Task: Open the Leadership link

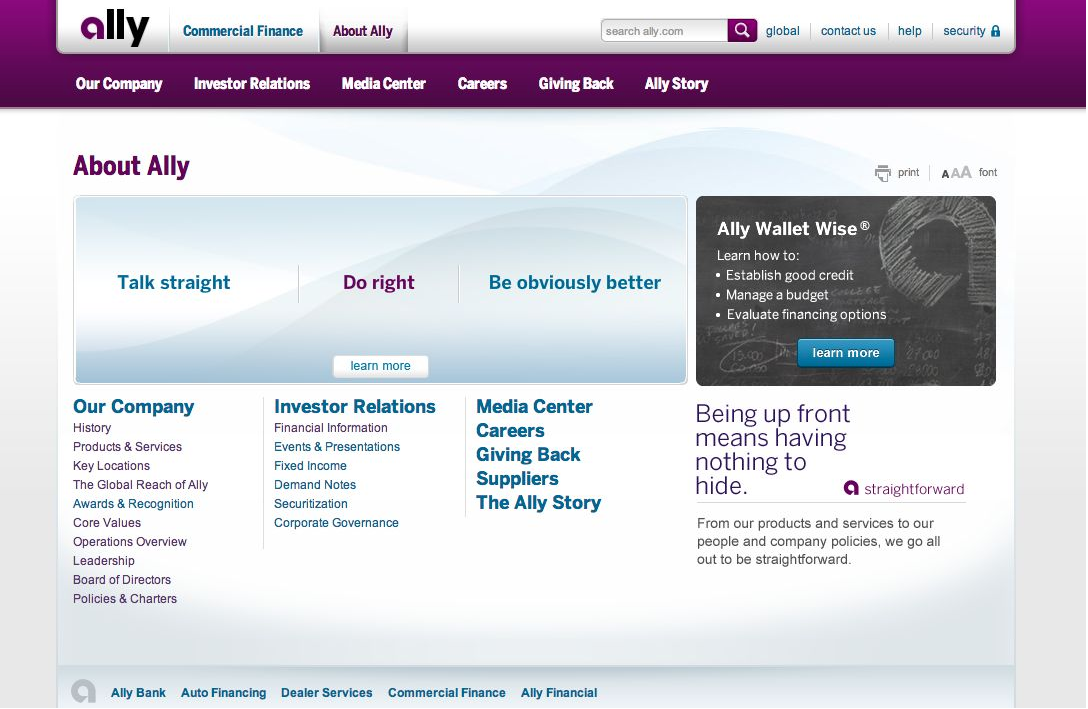Action: point(103,561)
